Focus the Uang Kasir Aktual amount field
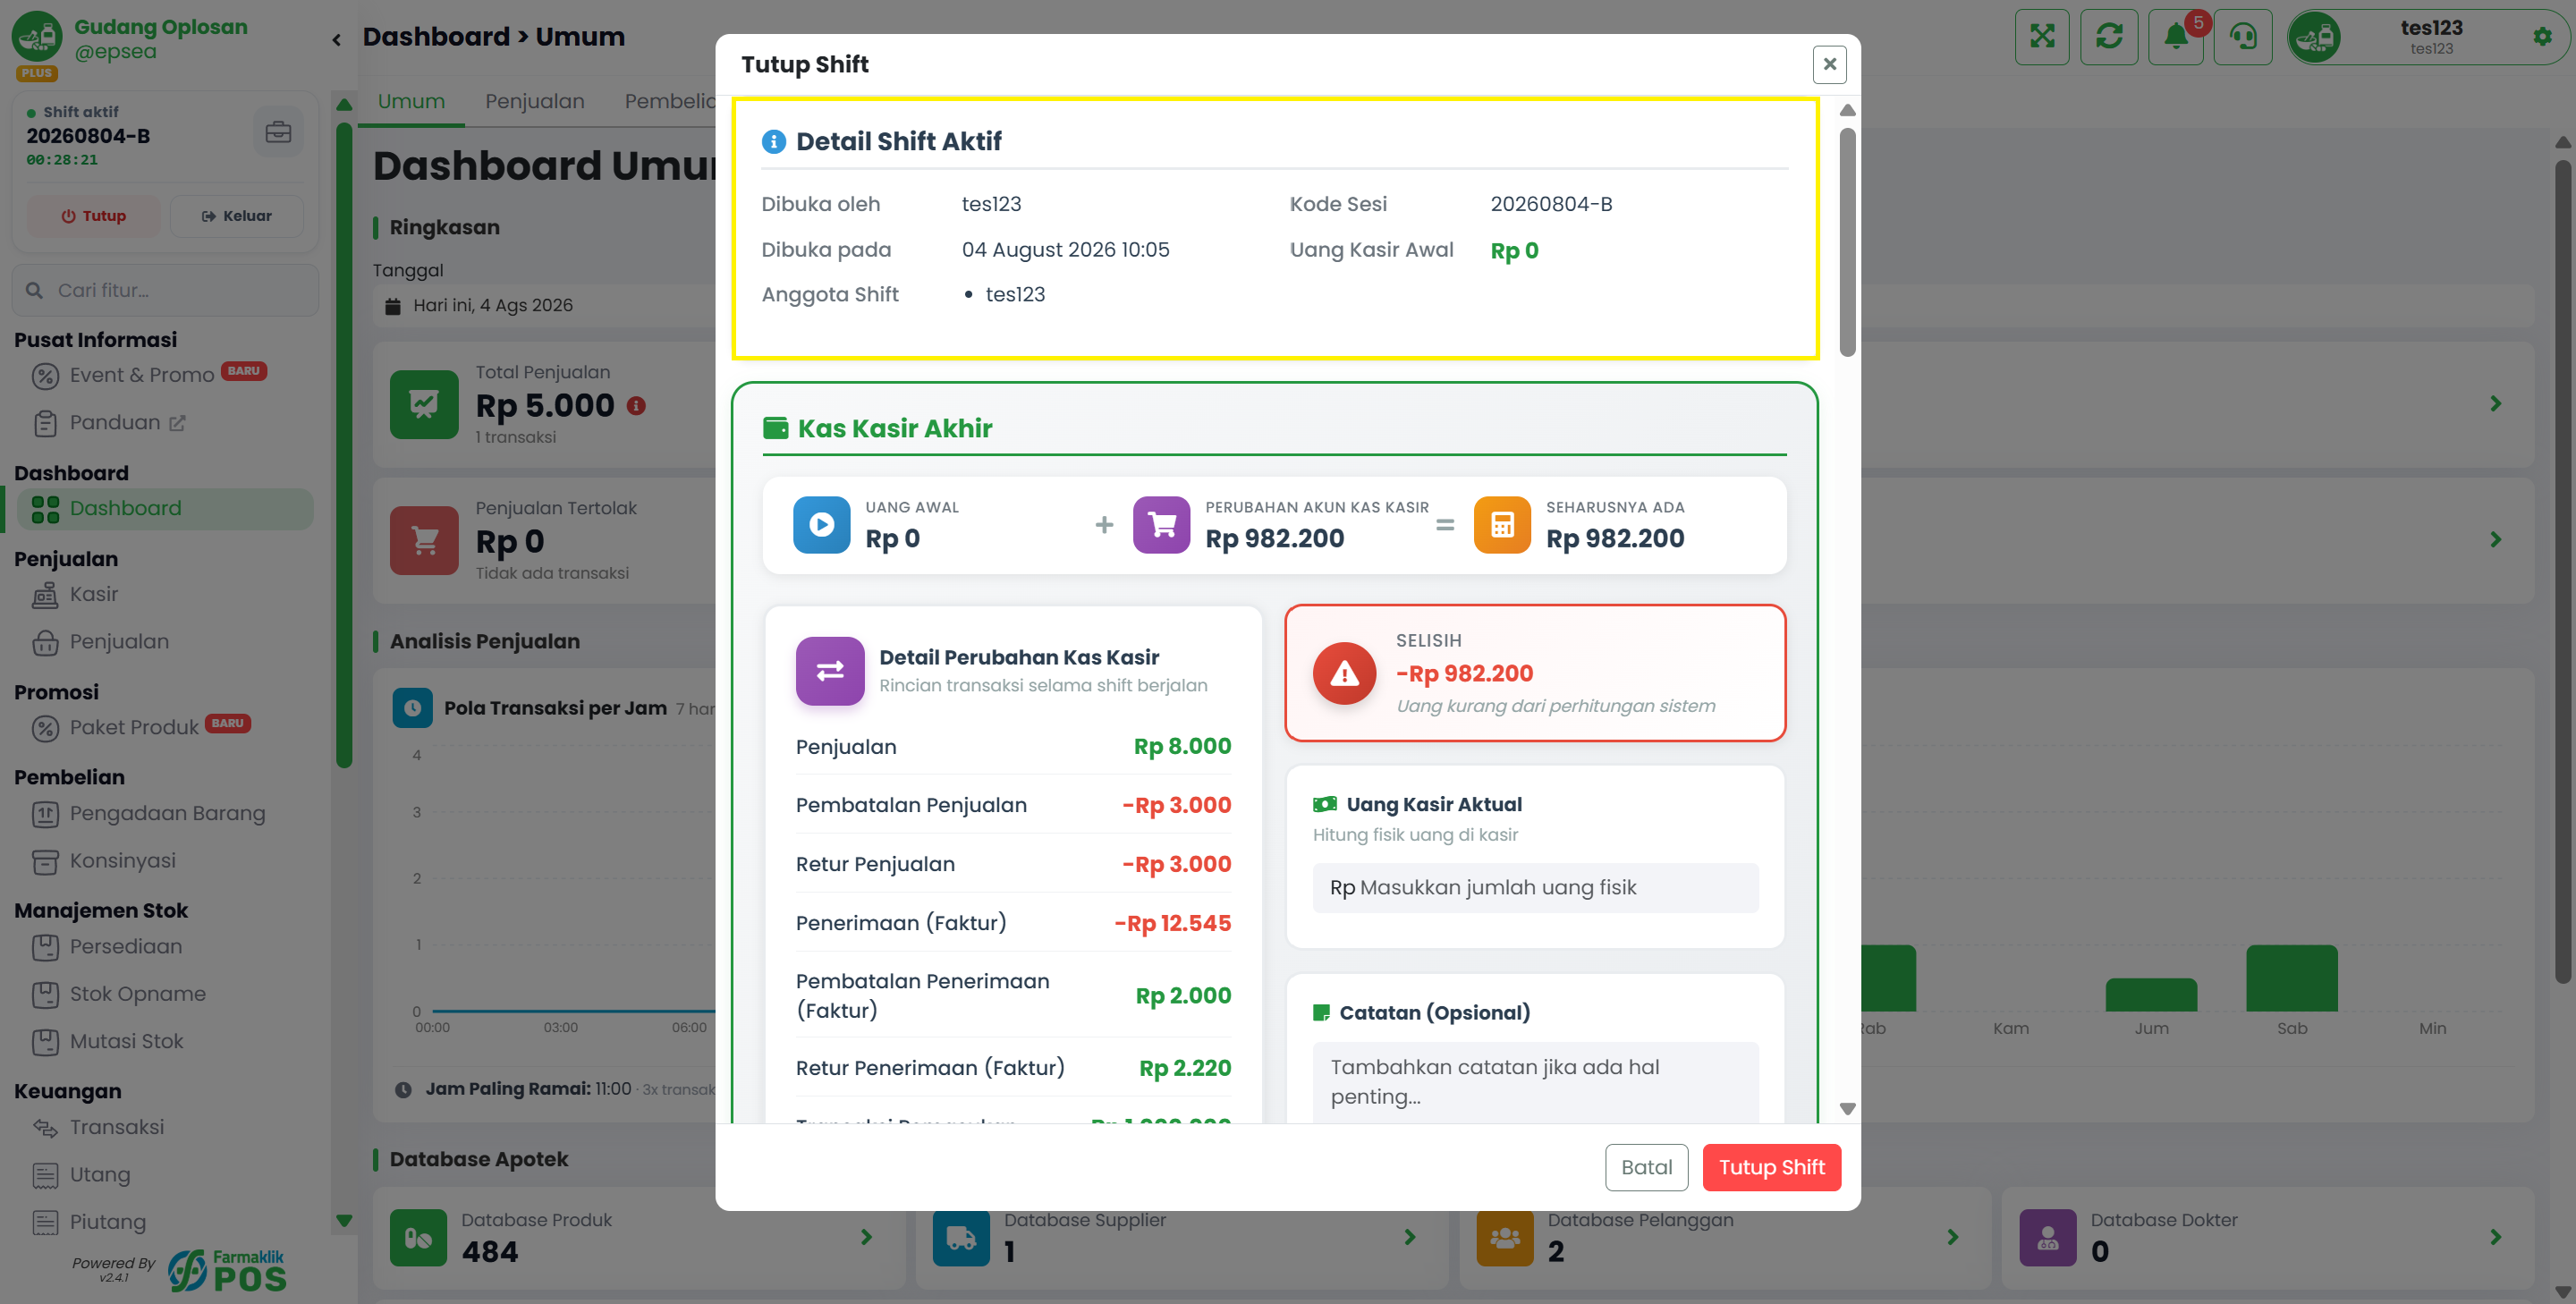 1535,888
